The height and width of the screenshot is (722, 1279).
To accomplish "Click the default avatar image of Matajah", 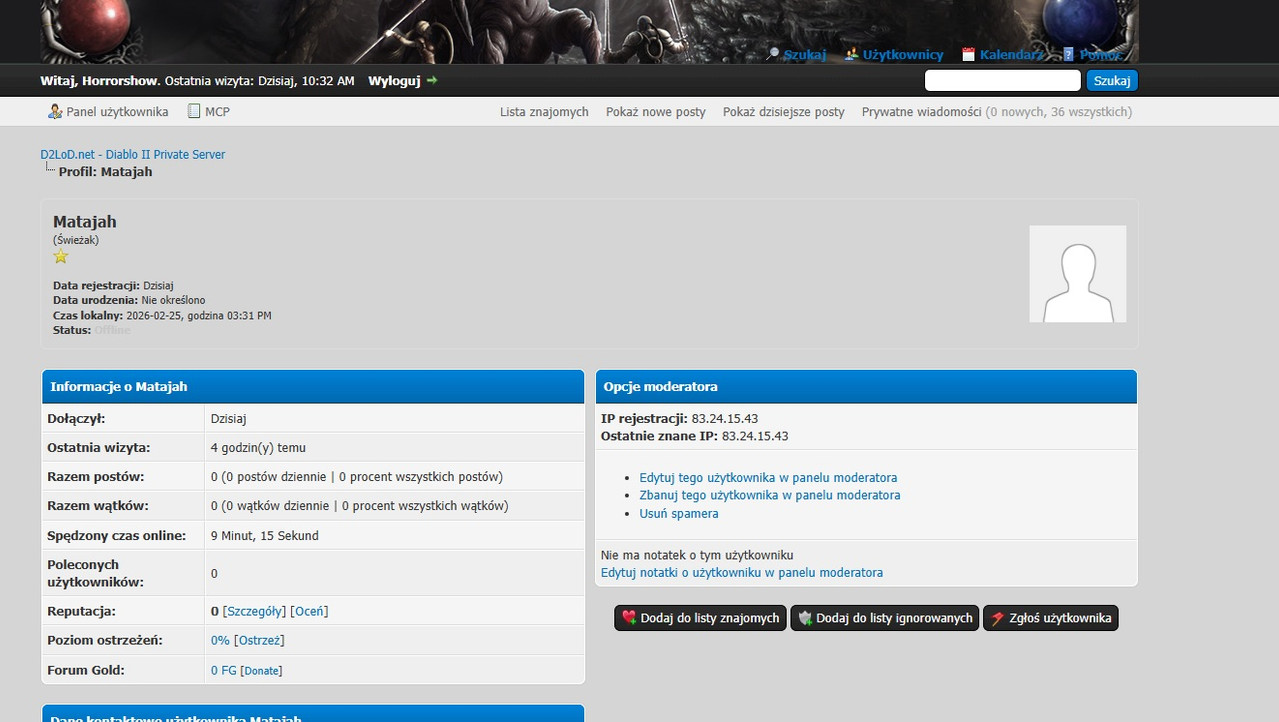I will click(x=1078, y=273).
